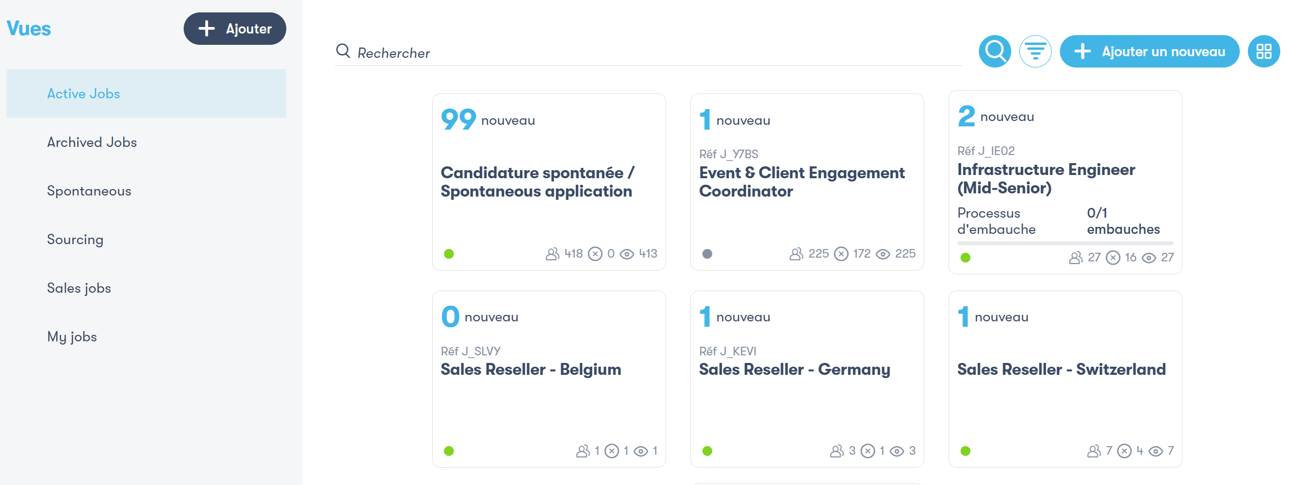Select the Sales jobs view

(79, 288)
